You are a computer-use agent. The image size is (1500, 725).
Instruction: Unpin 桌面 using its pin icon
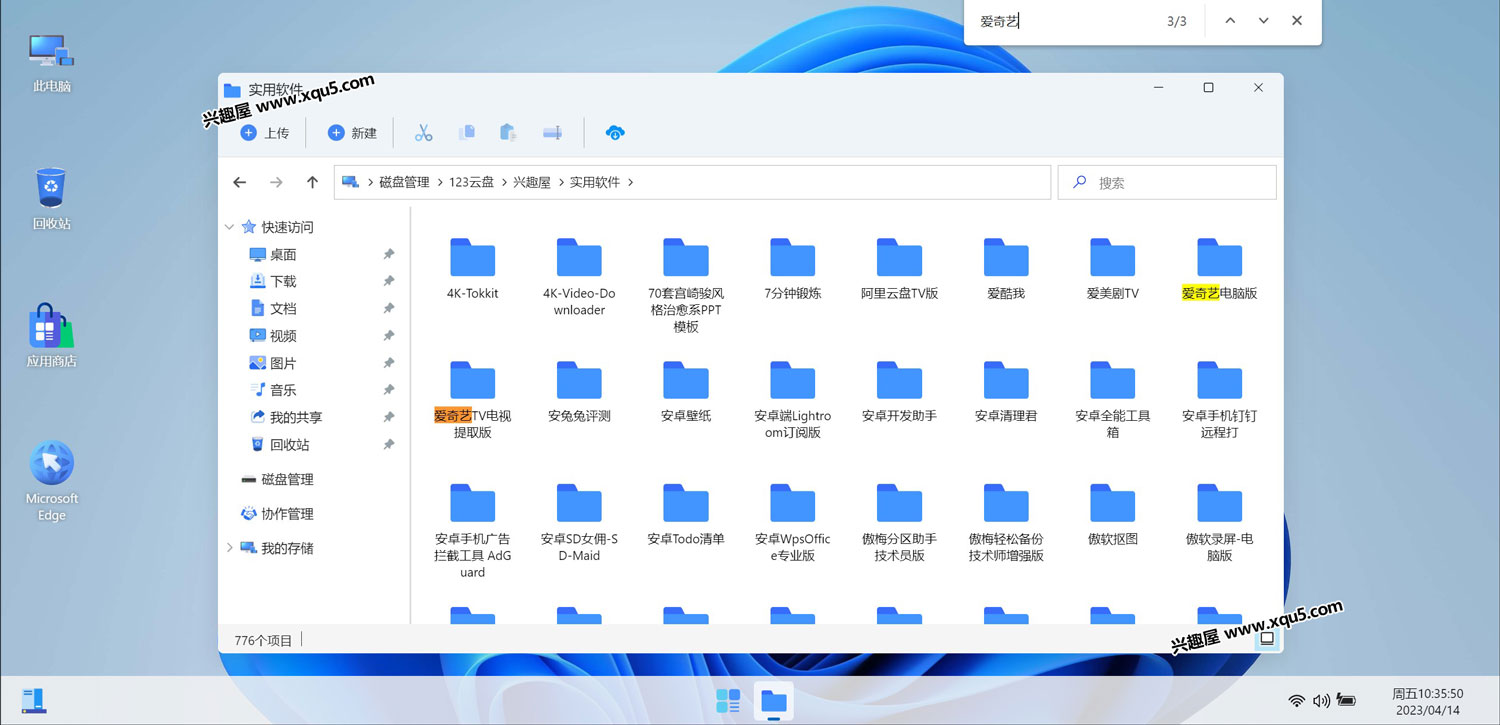click(389, 255)
